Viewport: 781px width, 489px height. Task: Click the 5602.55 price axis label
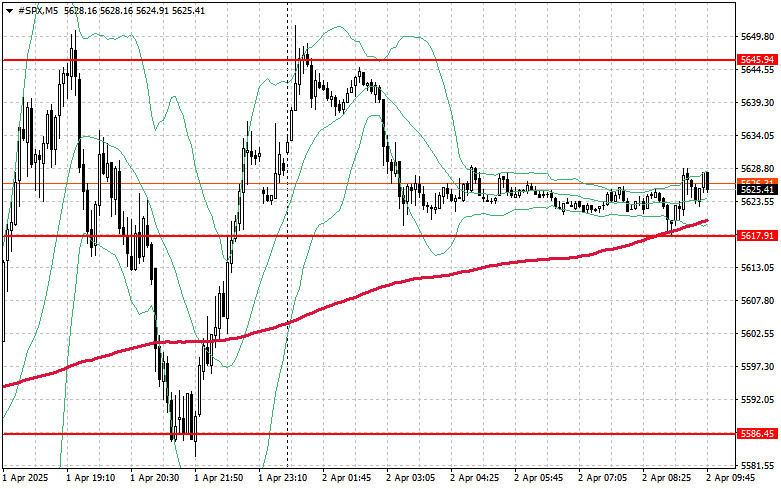click(x=757, y=333)
